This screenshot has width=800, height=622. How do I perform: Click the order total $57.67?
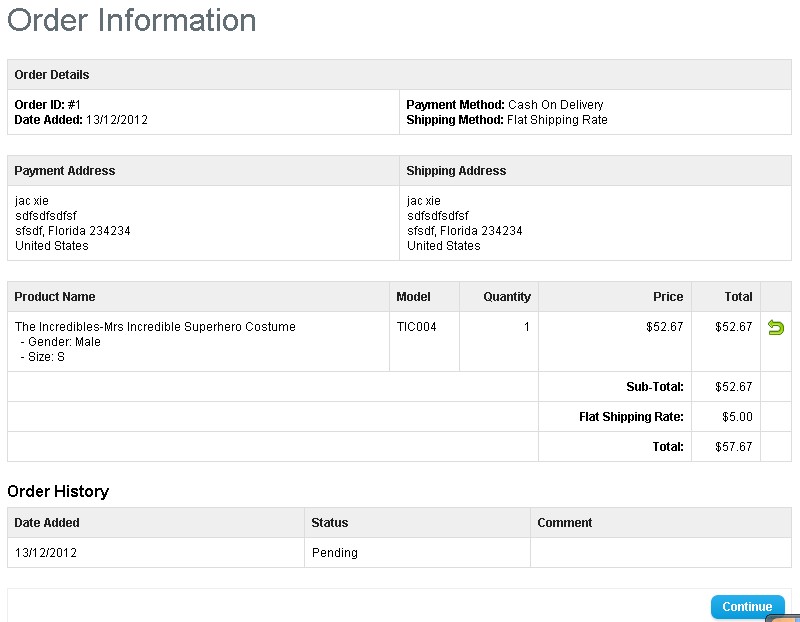tap(734, 447)
